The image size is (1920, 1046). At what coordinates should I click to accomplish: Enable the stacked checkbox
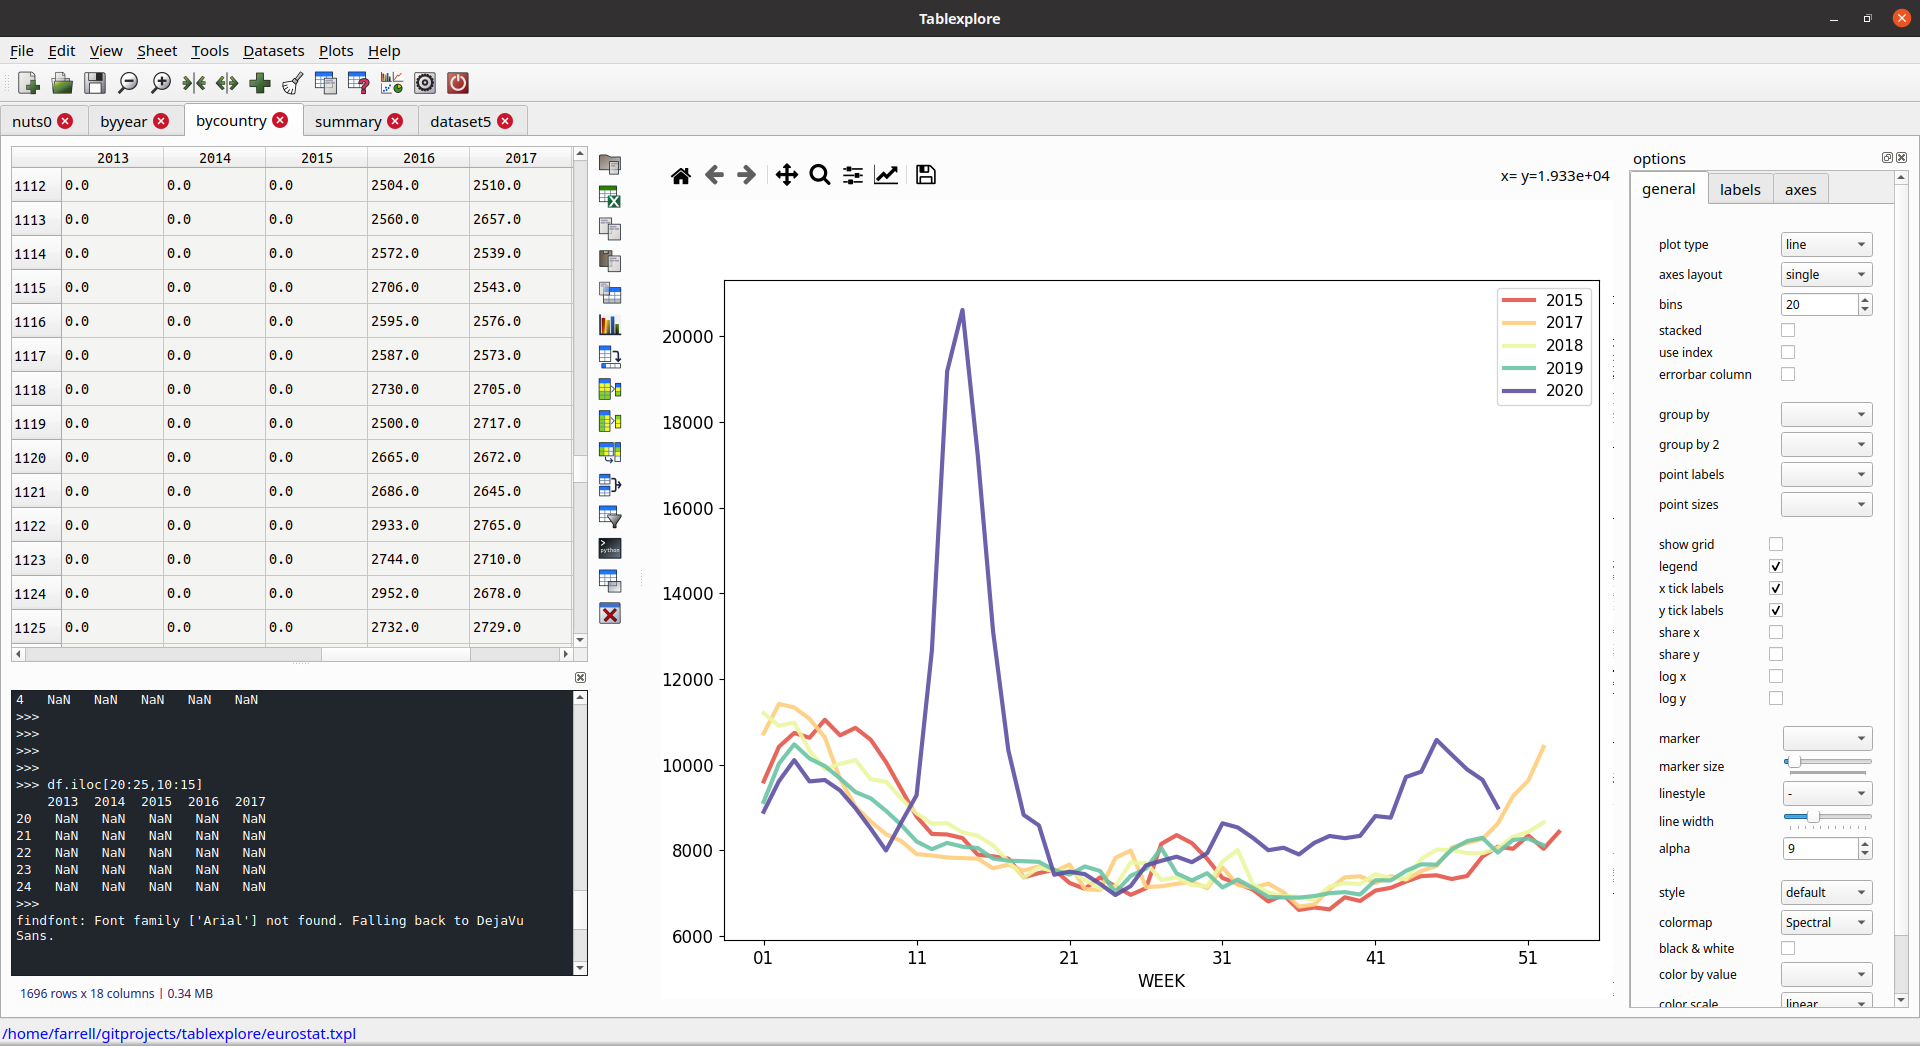click(1788, 330)
